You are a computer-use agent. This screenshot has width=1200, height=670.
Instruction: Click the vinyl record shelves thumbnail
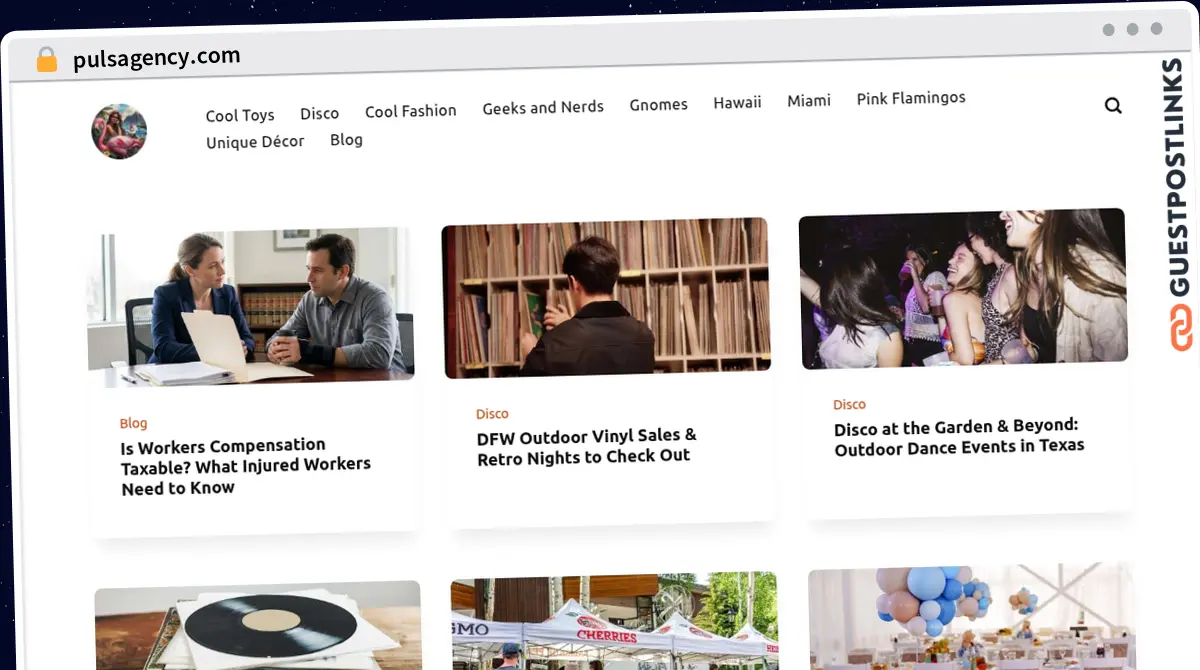[606, 298]
